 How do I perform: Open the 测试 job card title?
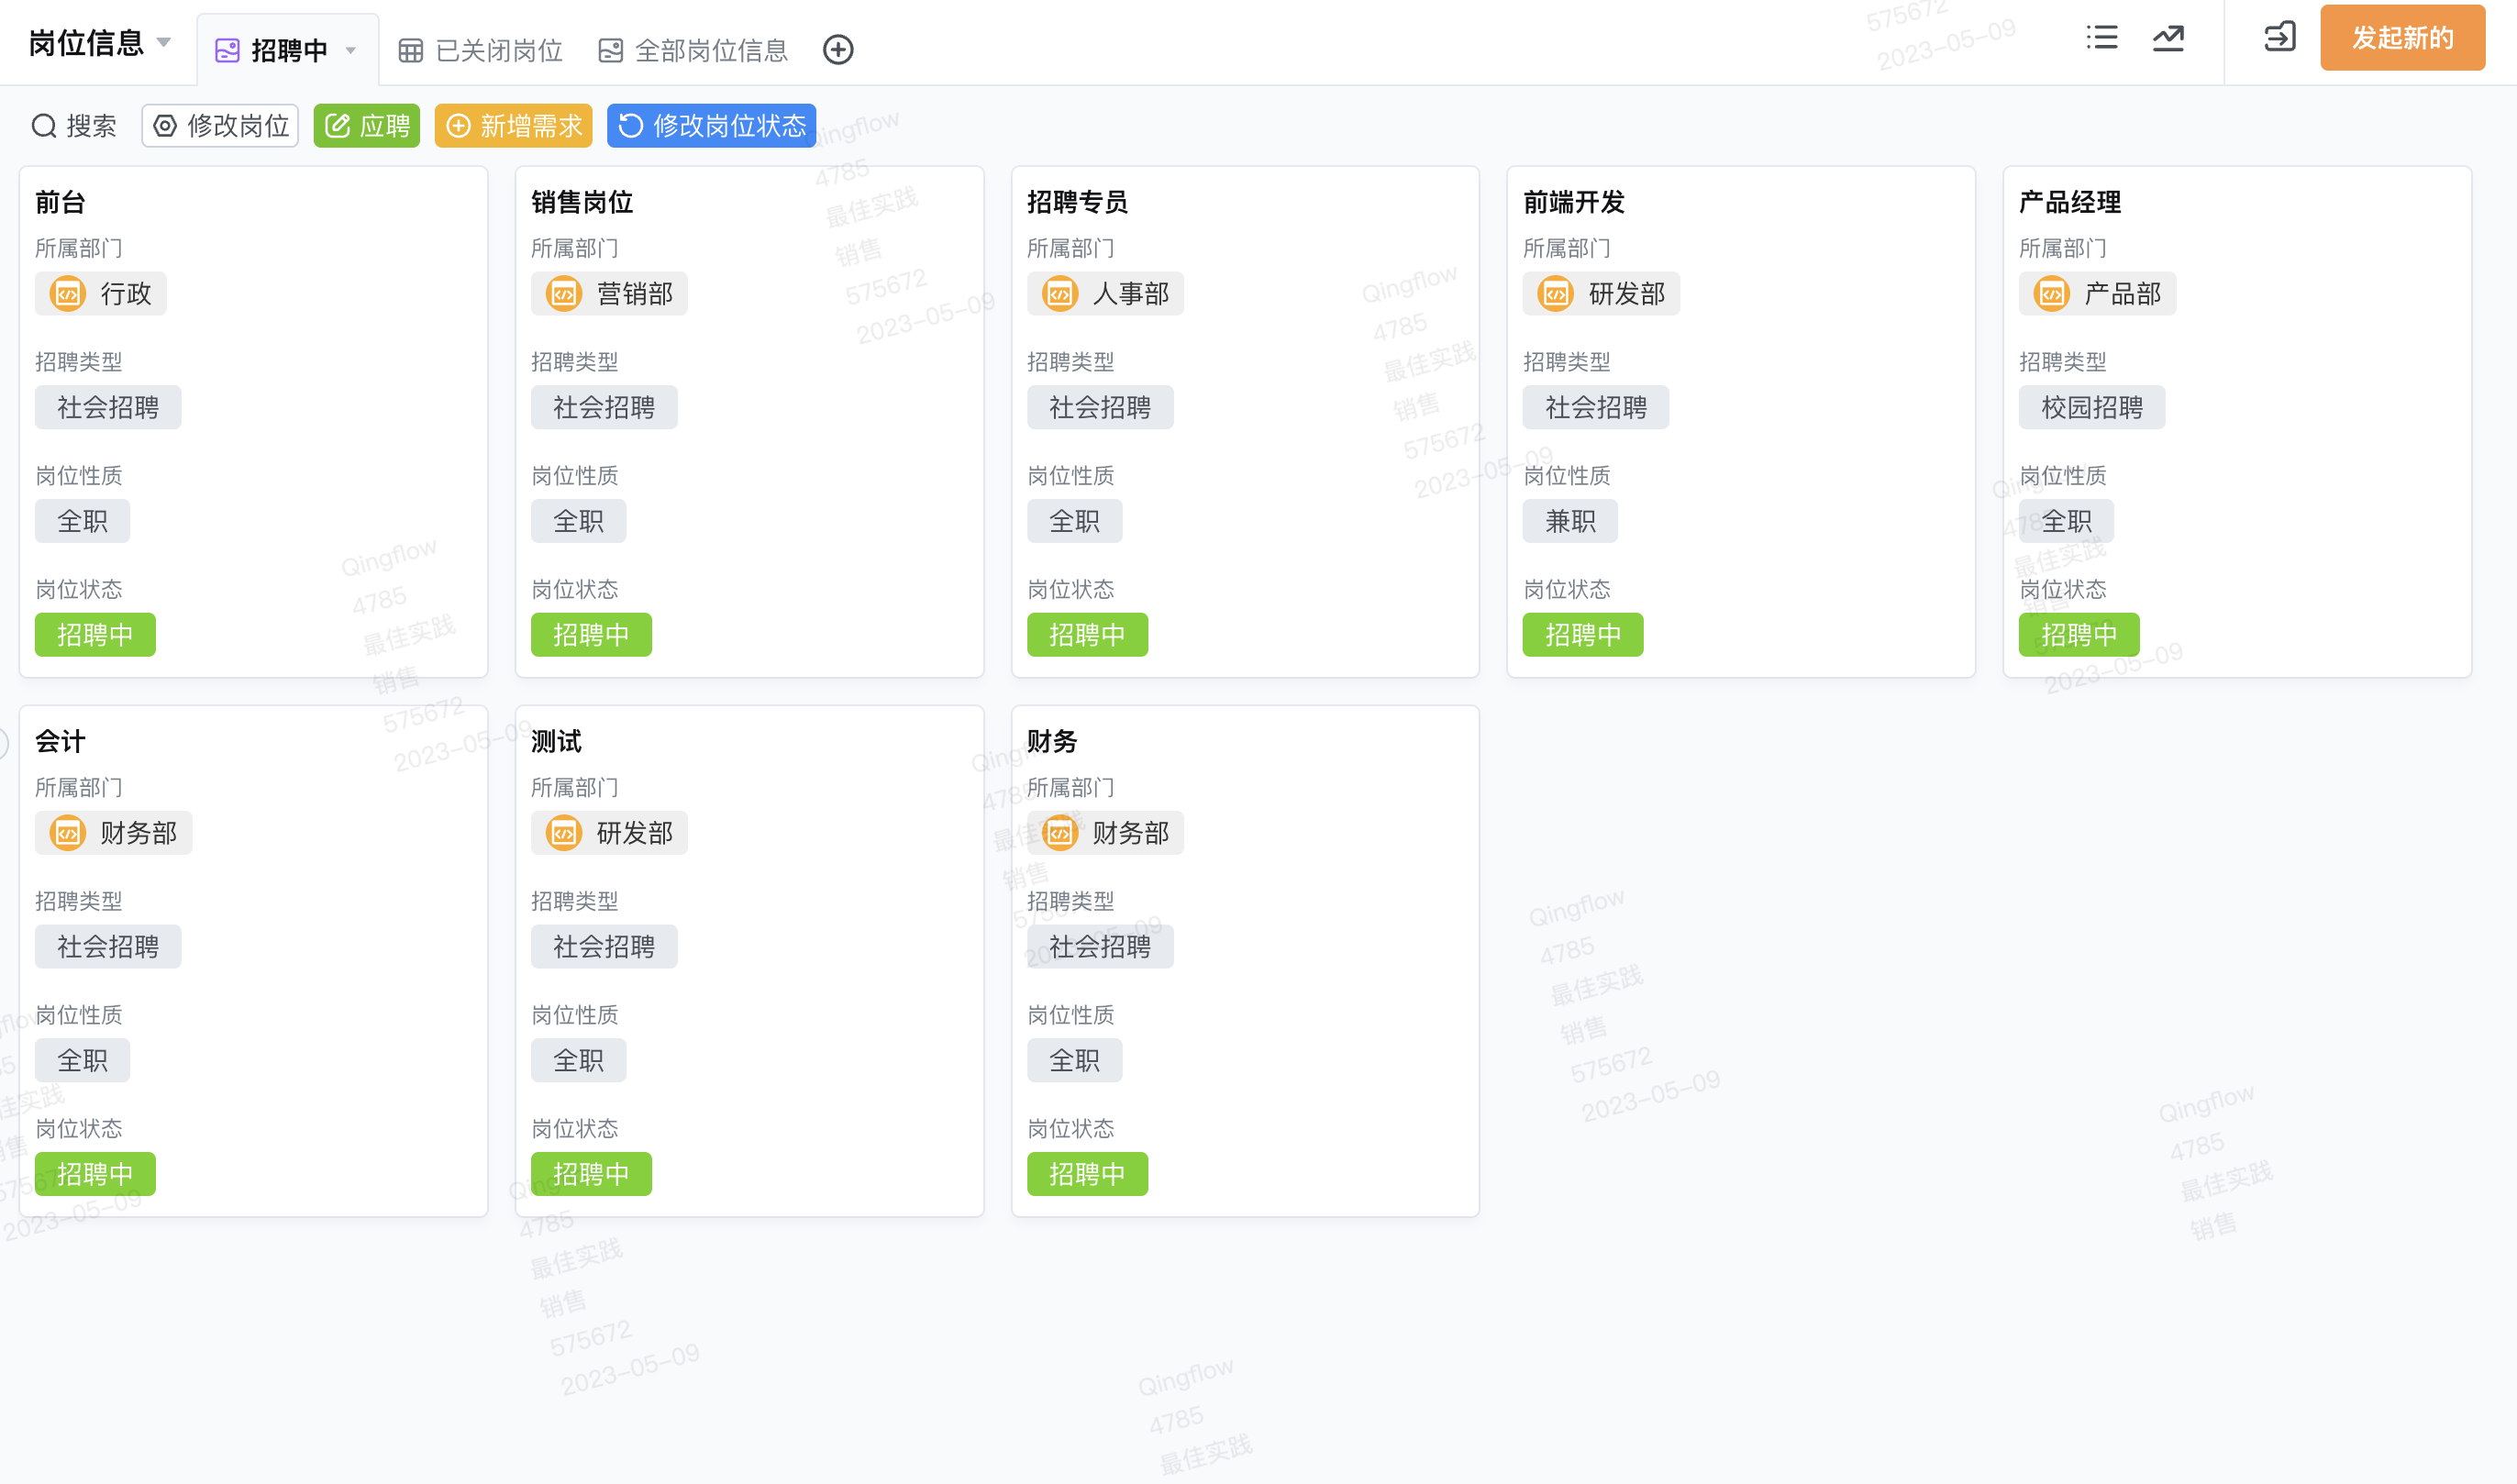[x=556, y=742]
